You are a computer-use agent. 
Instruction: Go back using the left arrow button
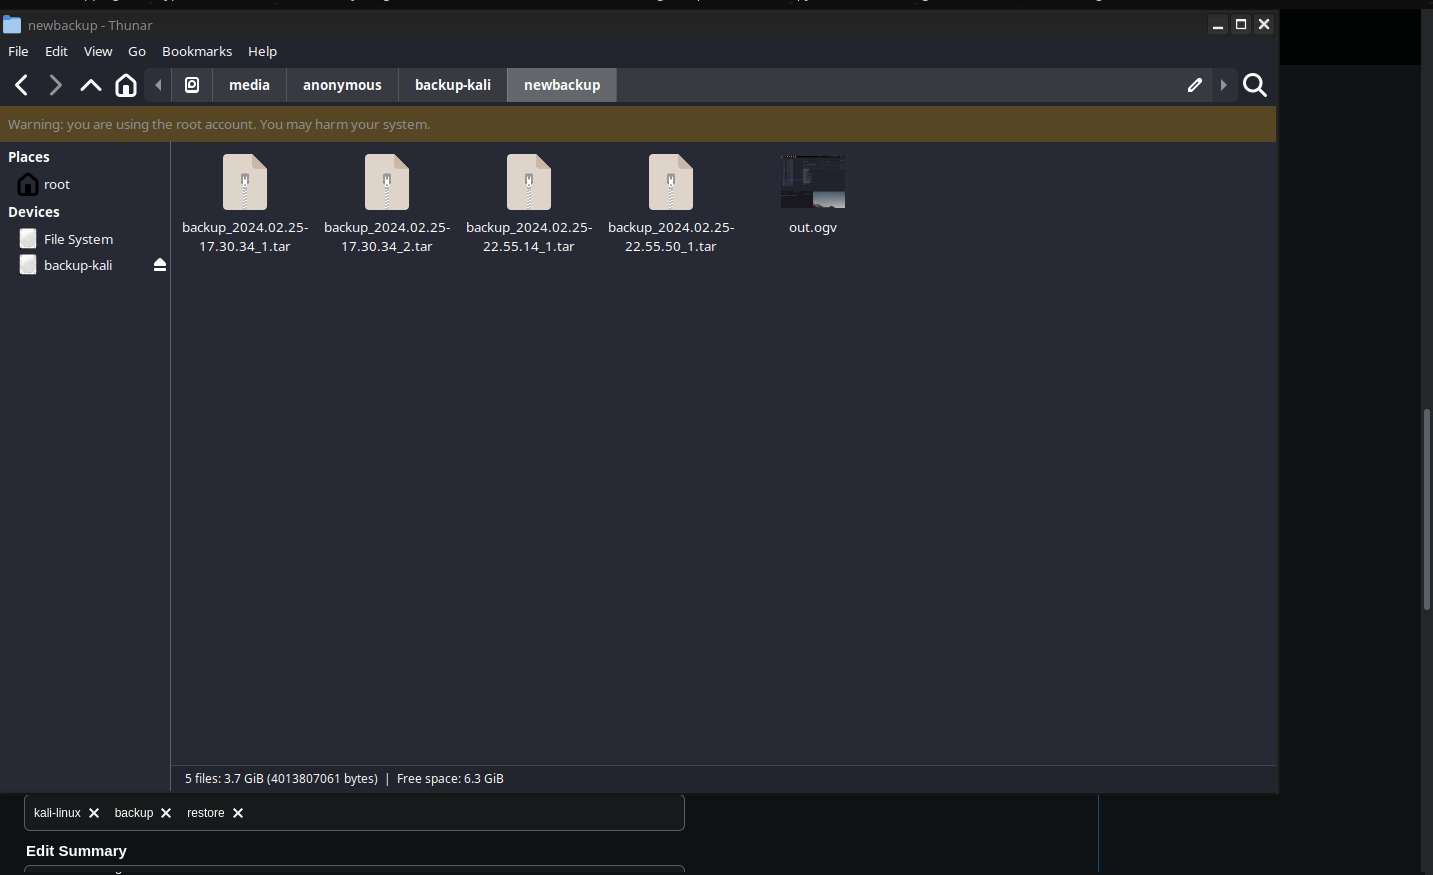tap(22, 85)
